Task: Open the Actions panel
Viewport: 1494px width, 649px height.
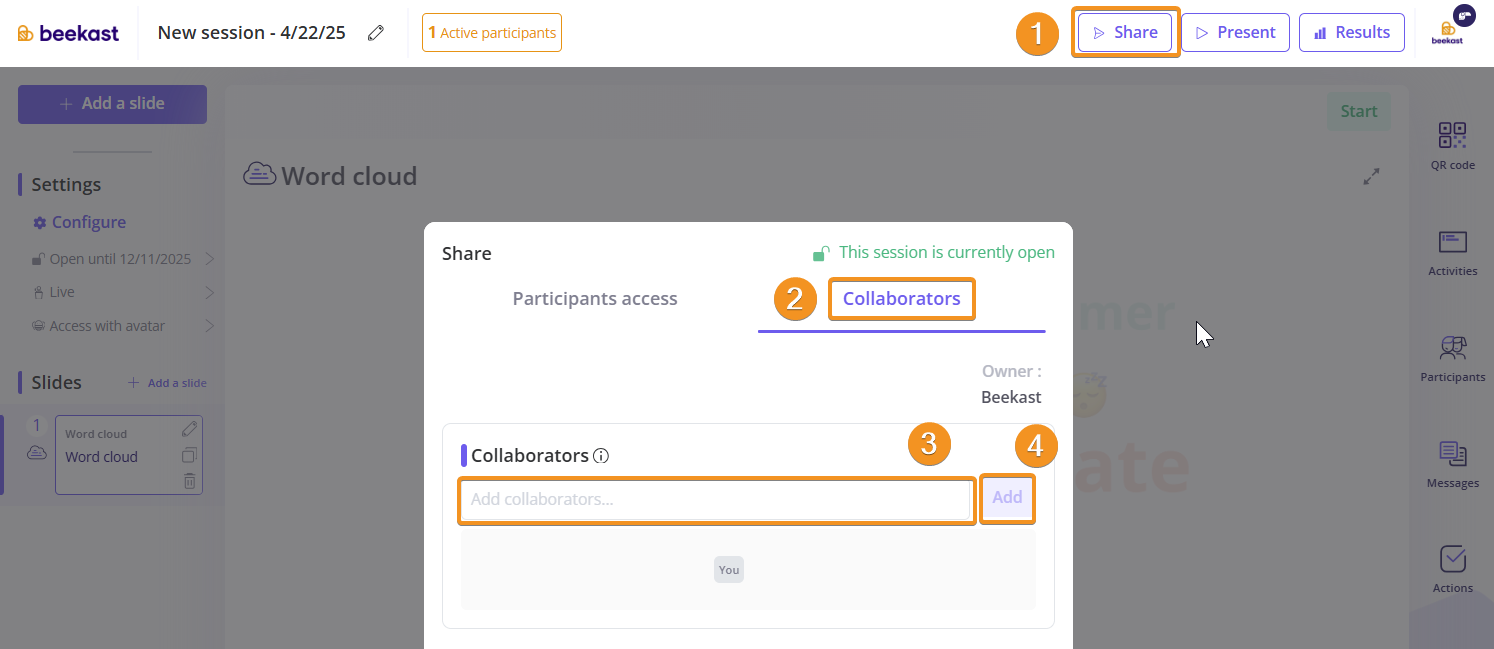Action: click(x=1452, y=569)
